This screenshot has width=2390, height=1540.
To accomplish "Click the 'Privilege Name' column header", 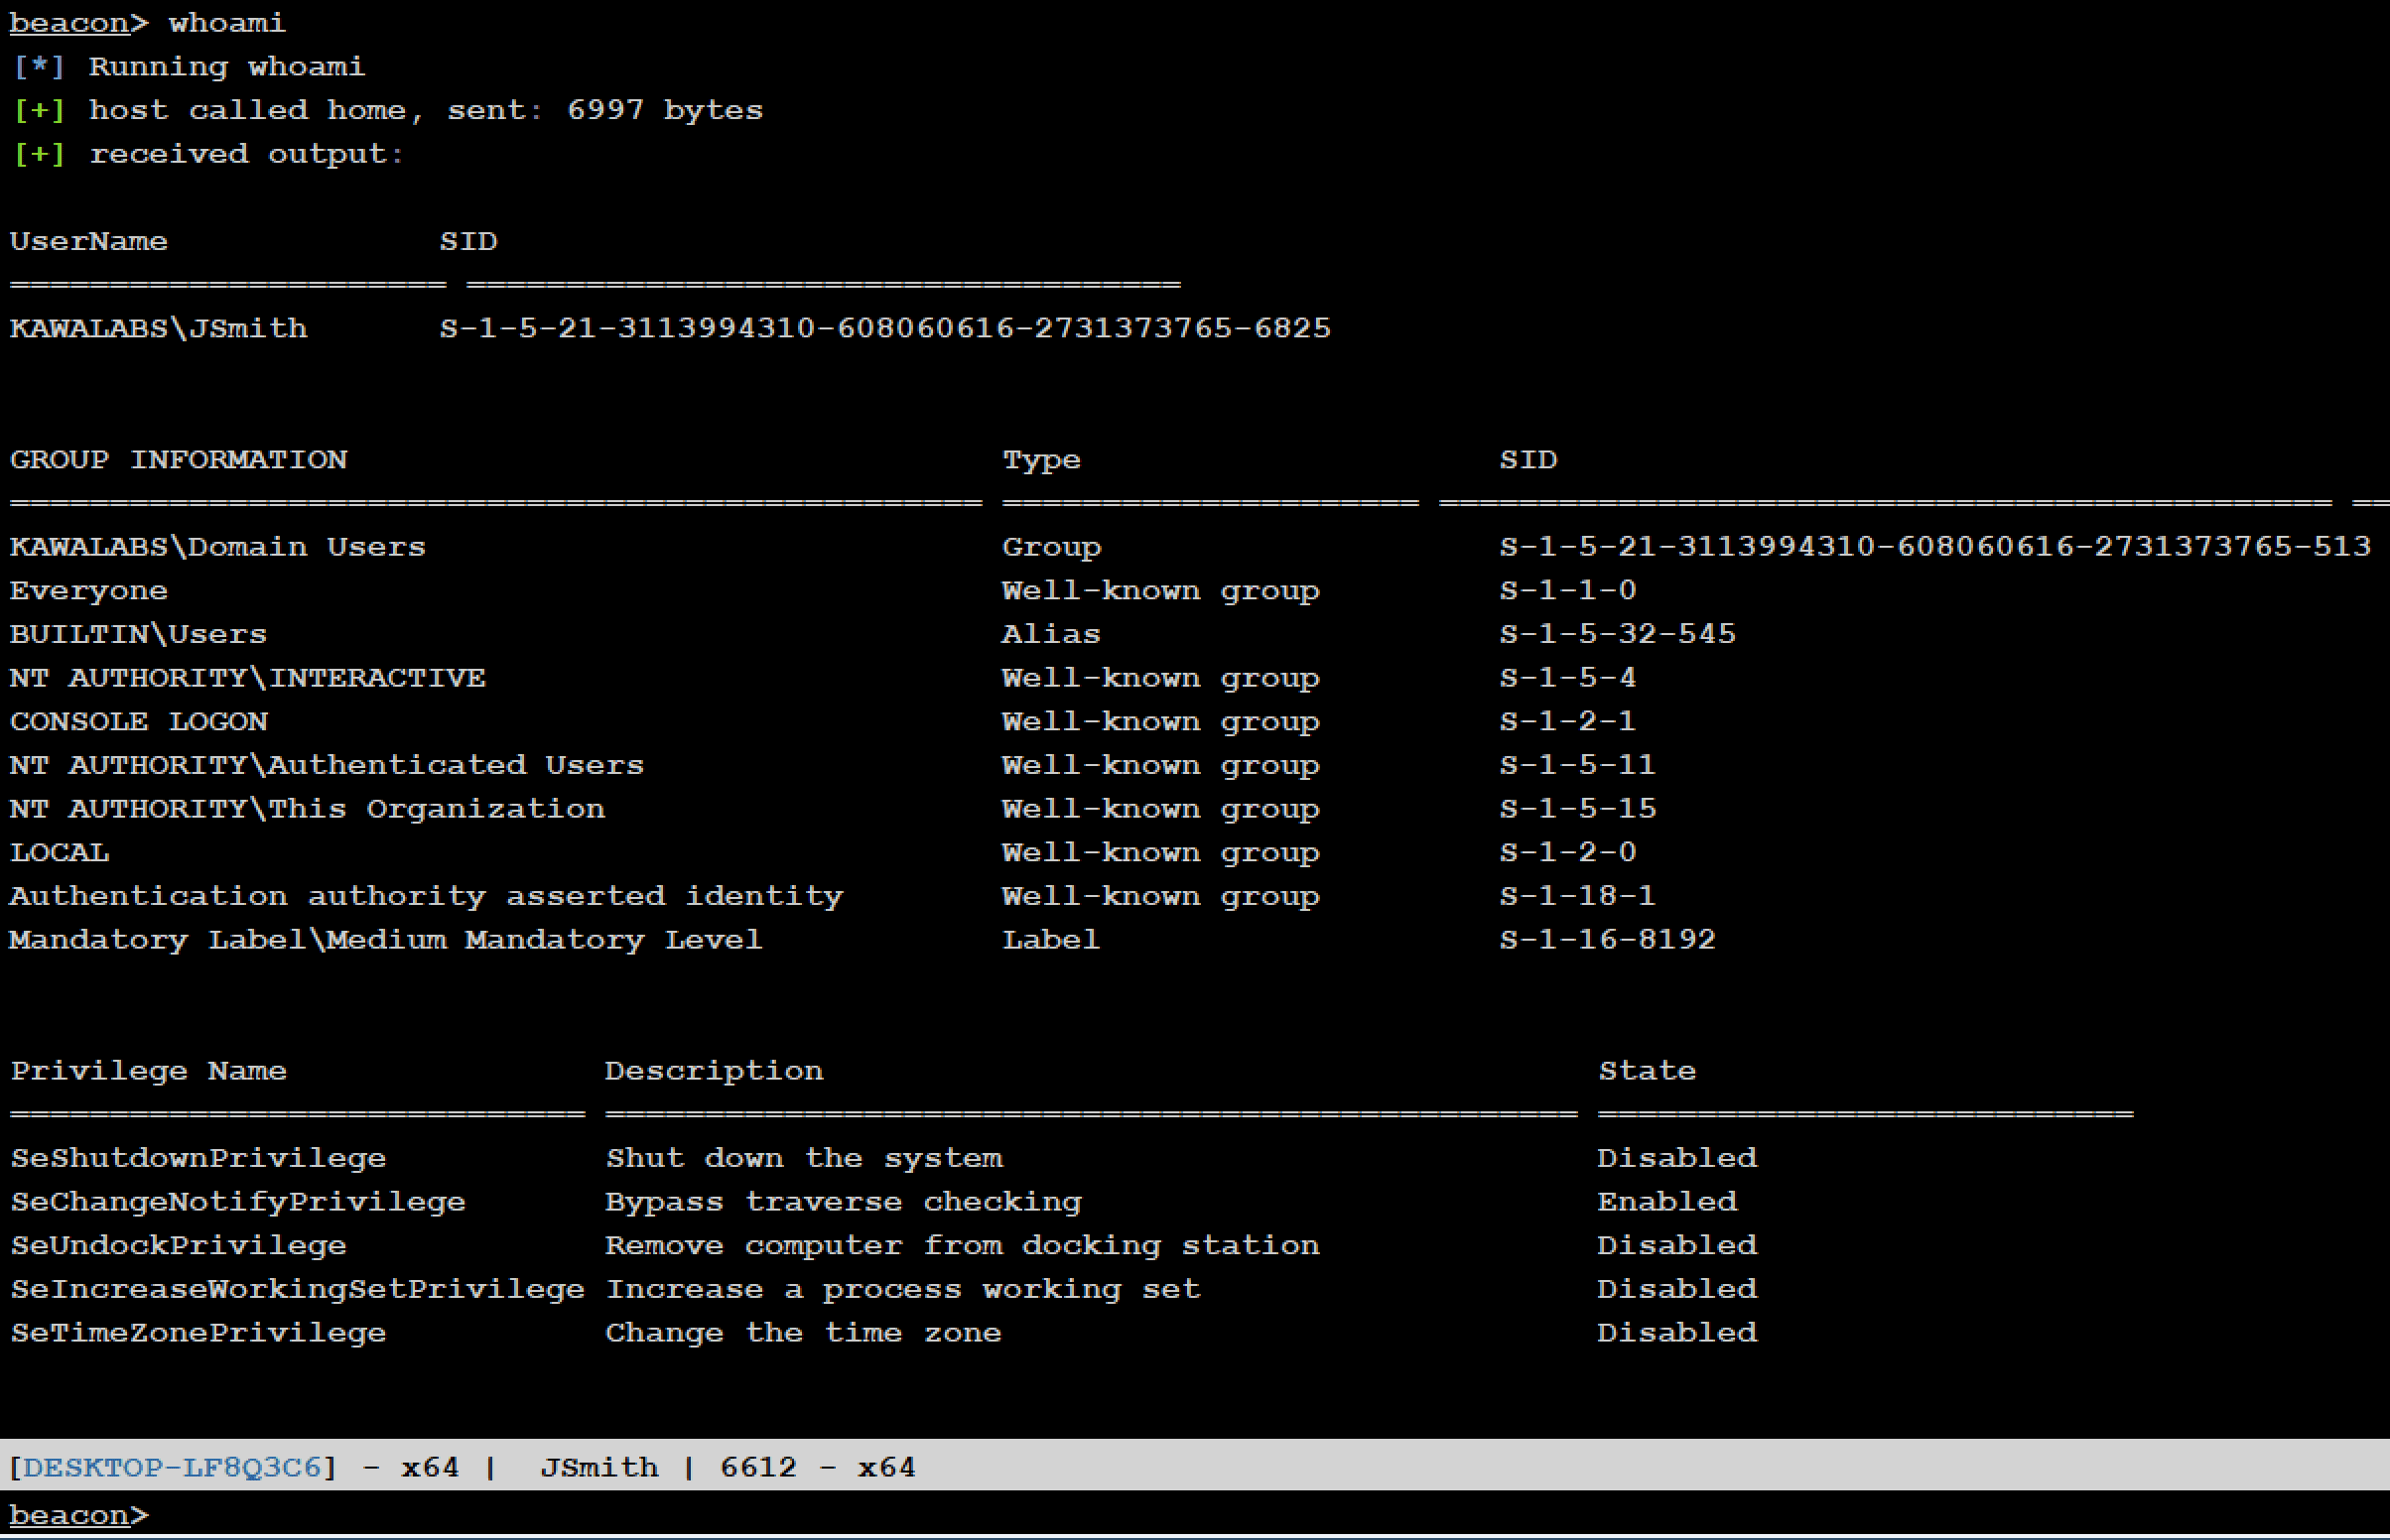I will coord(148,1070).
